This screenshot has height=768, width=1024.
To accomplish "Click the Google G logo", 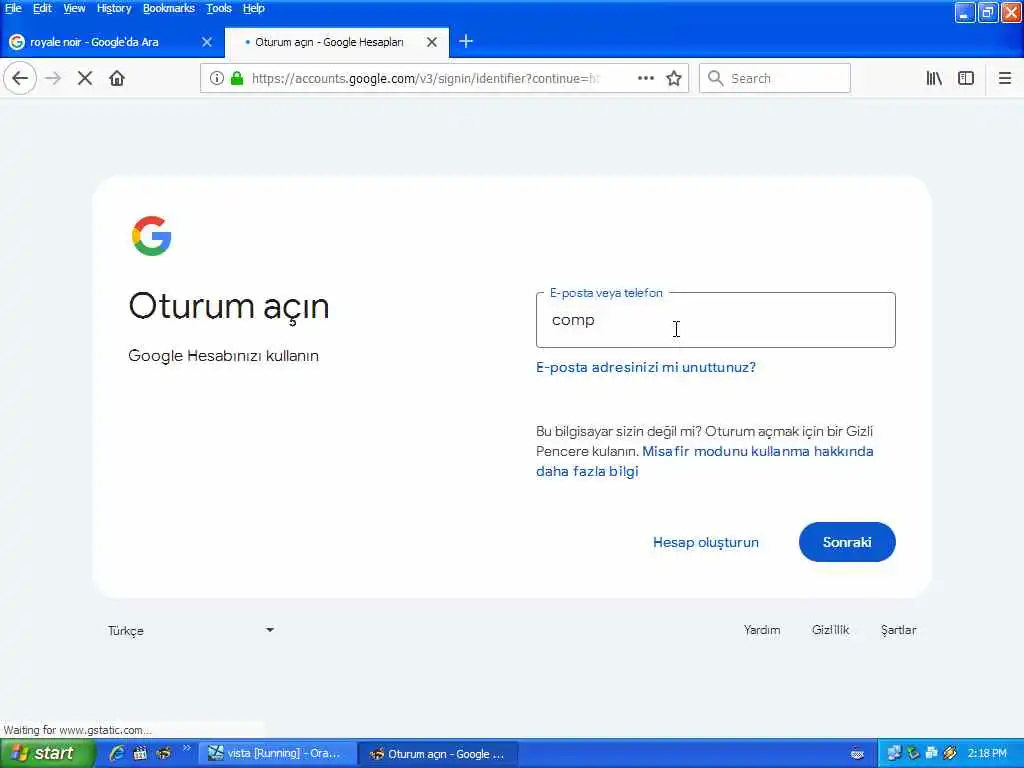I will (152, 236).
